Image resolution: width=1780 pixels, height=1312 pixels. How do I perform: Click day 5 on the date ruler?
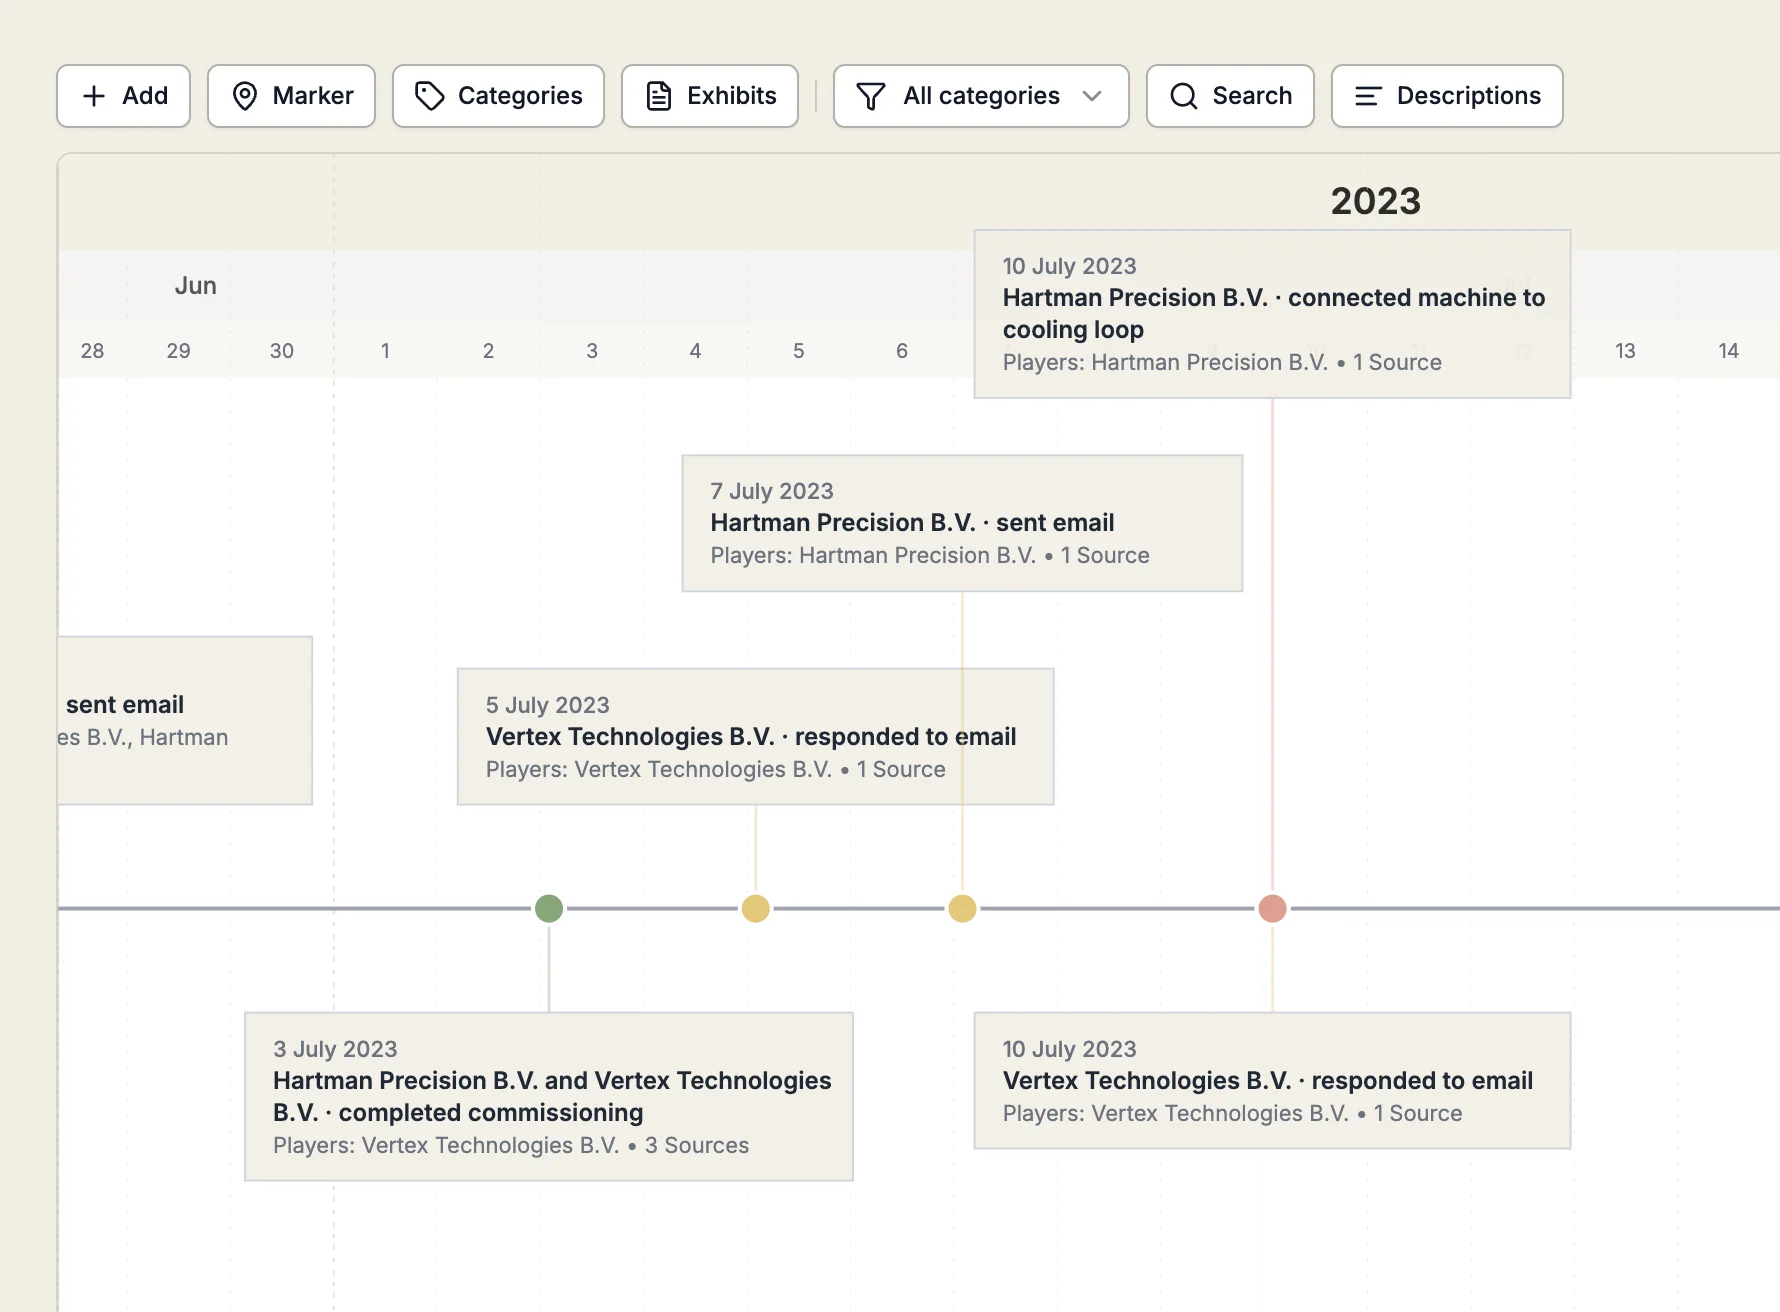click(x=799, y=351)
